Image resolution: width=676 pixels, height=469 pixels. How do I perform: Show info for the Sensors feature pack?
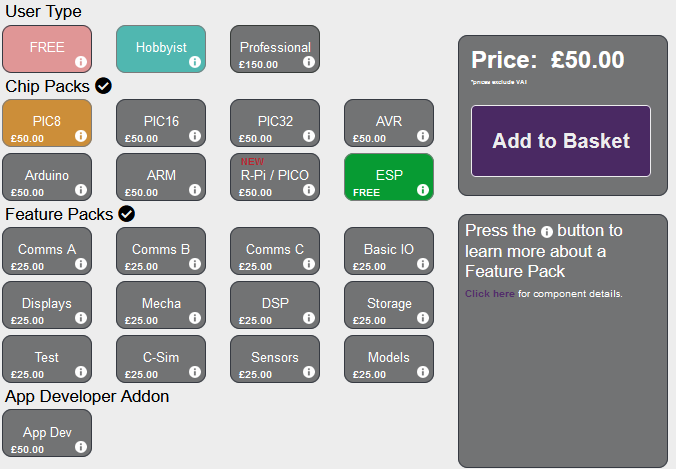pyautogui.click(x=309, y=373)
